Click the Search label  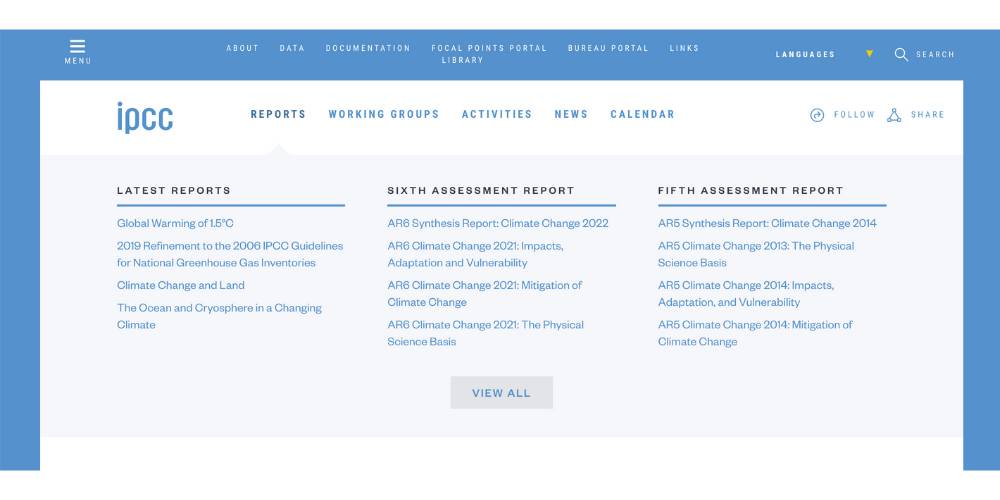pos(936,54)
